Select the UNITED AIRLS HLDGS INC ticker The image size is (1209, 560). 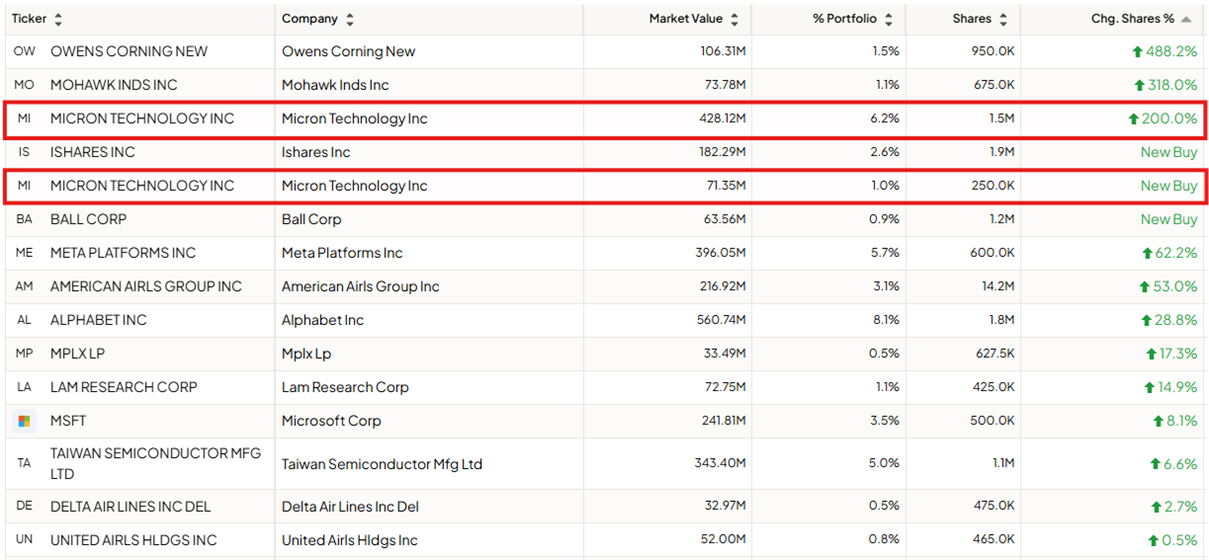tap(133, 540)
